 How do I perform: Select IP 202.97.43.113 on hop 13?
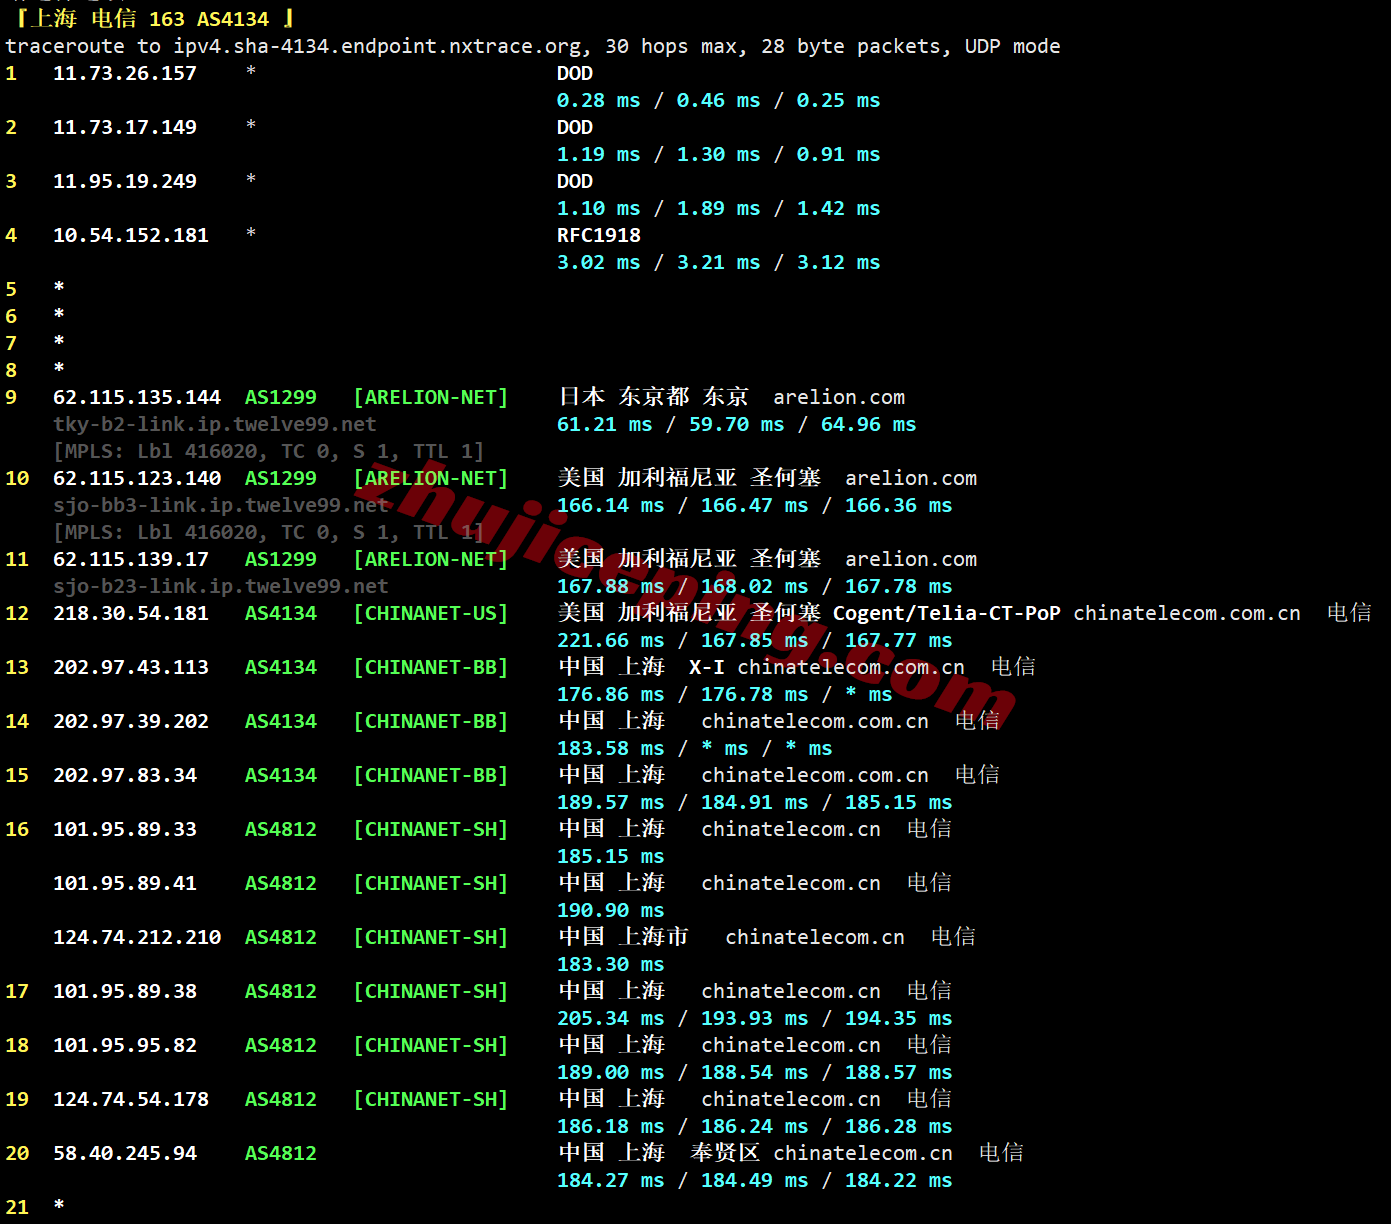[131, 667]
